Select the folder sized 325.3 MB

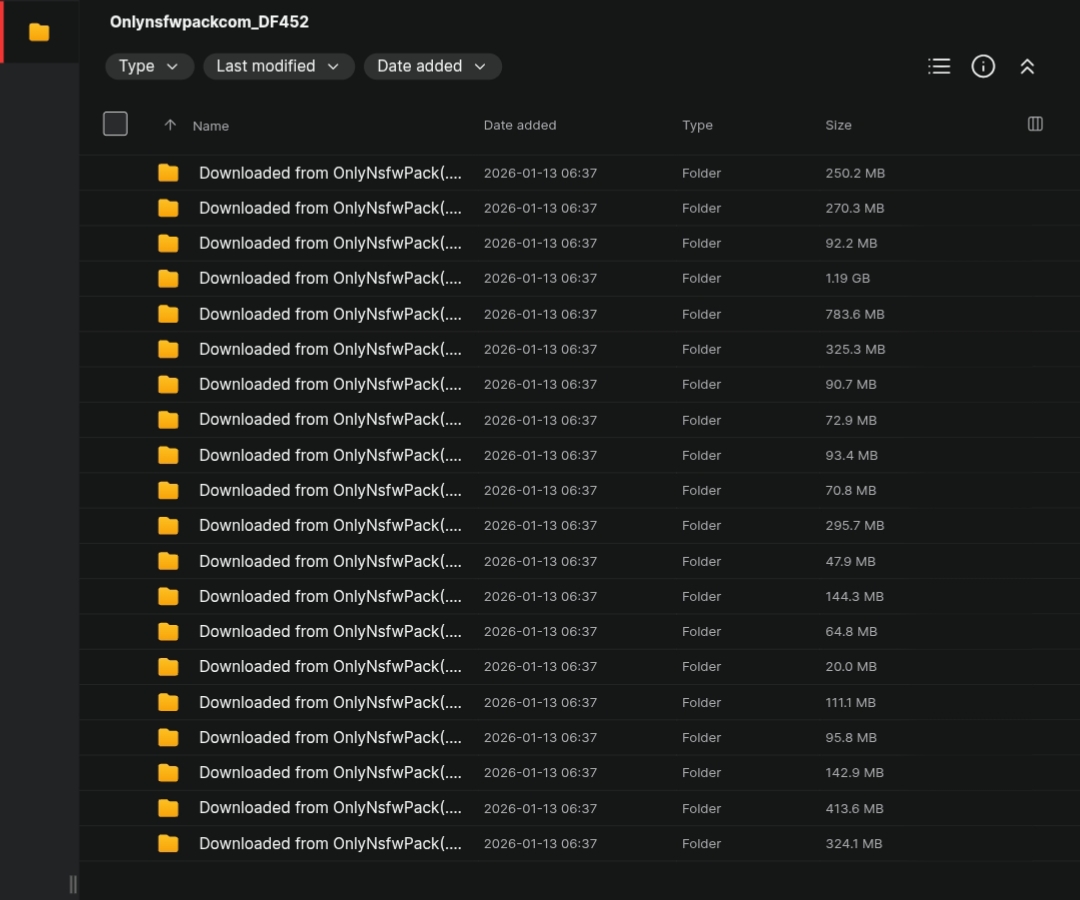[x=579, y=349]
